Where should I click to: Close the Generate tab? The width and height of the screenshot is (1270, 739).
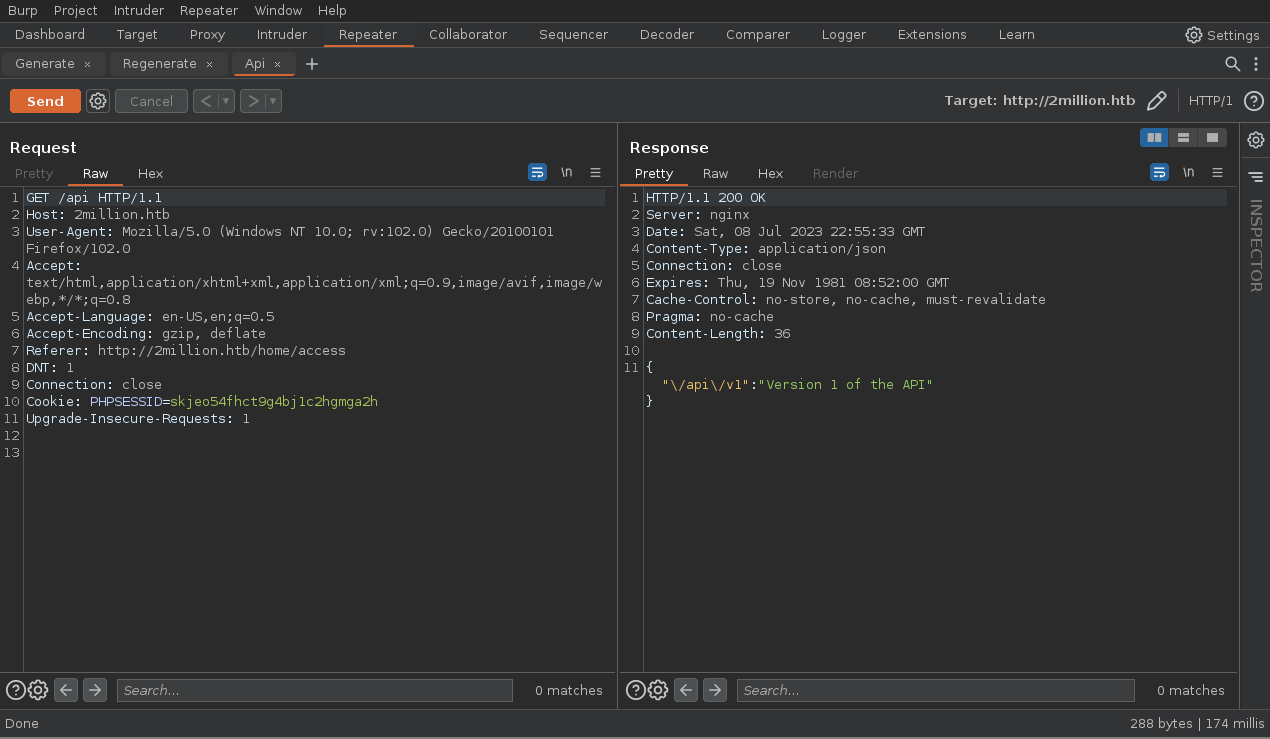pyautogui.click(x=87, y=64)
